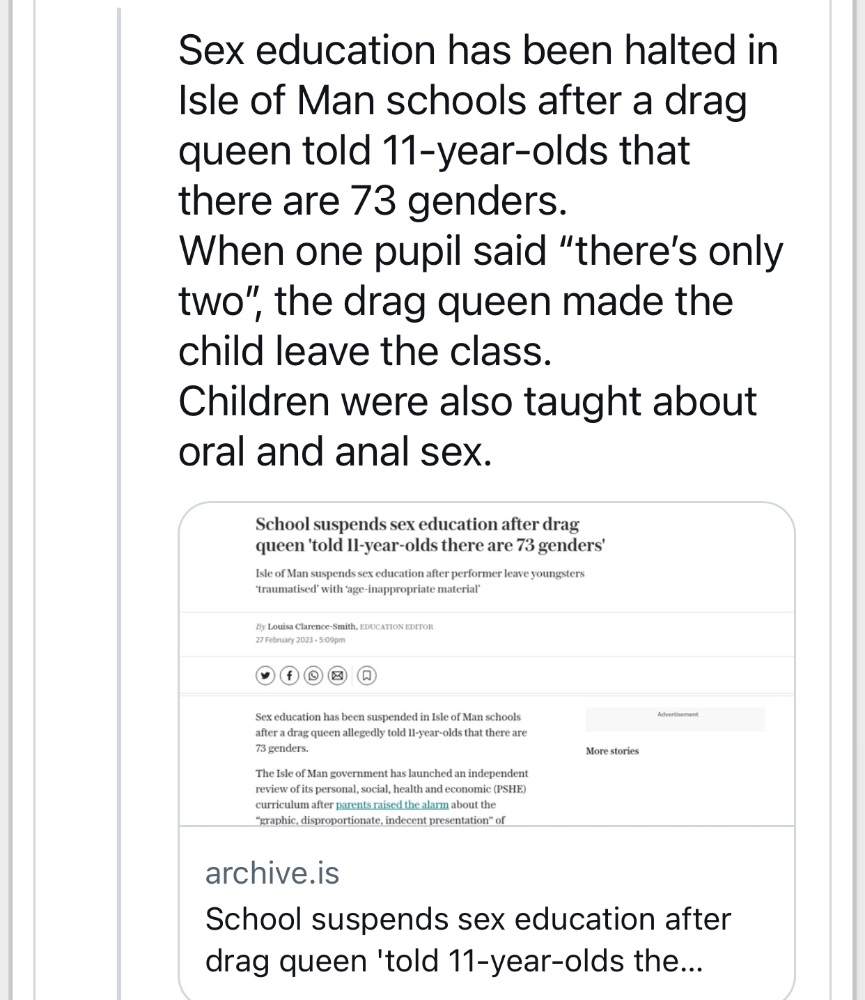Click the post line 'child leave the class.'
Screen dimensions: 865x1000
[x=365, y=351]
